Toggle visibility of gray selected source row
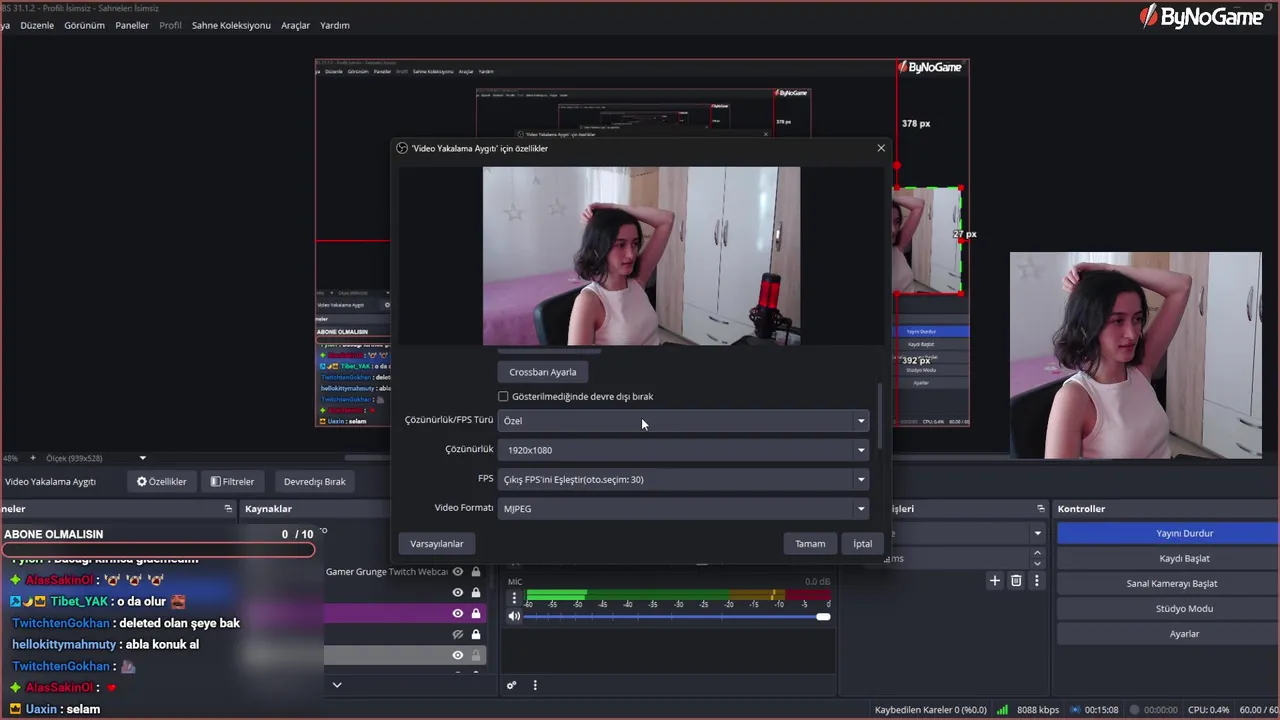The height and width of the screenshot is (720, 1280). (458, 655)
